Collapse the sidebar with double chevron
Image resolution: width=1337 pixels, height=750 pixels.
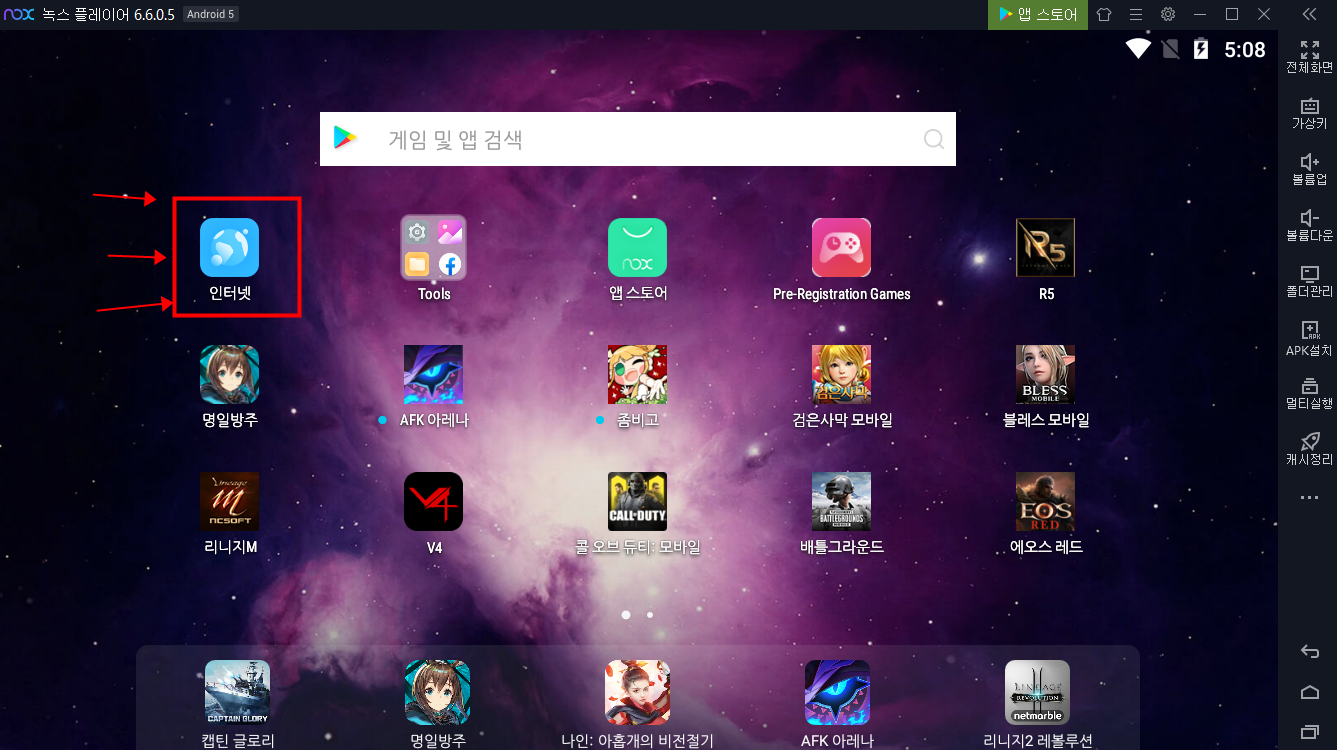click(1309, 14)
